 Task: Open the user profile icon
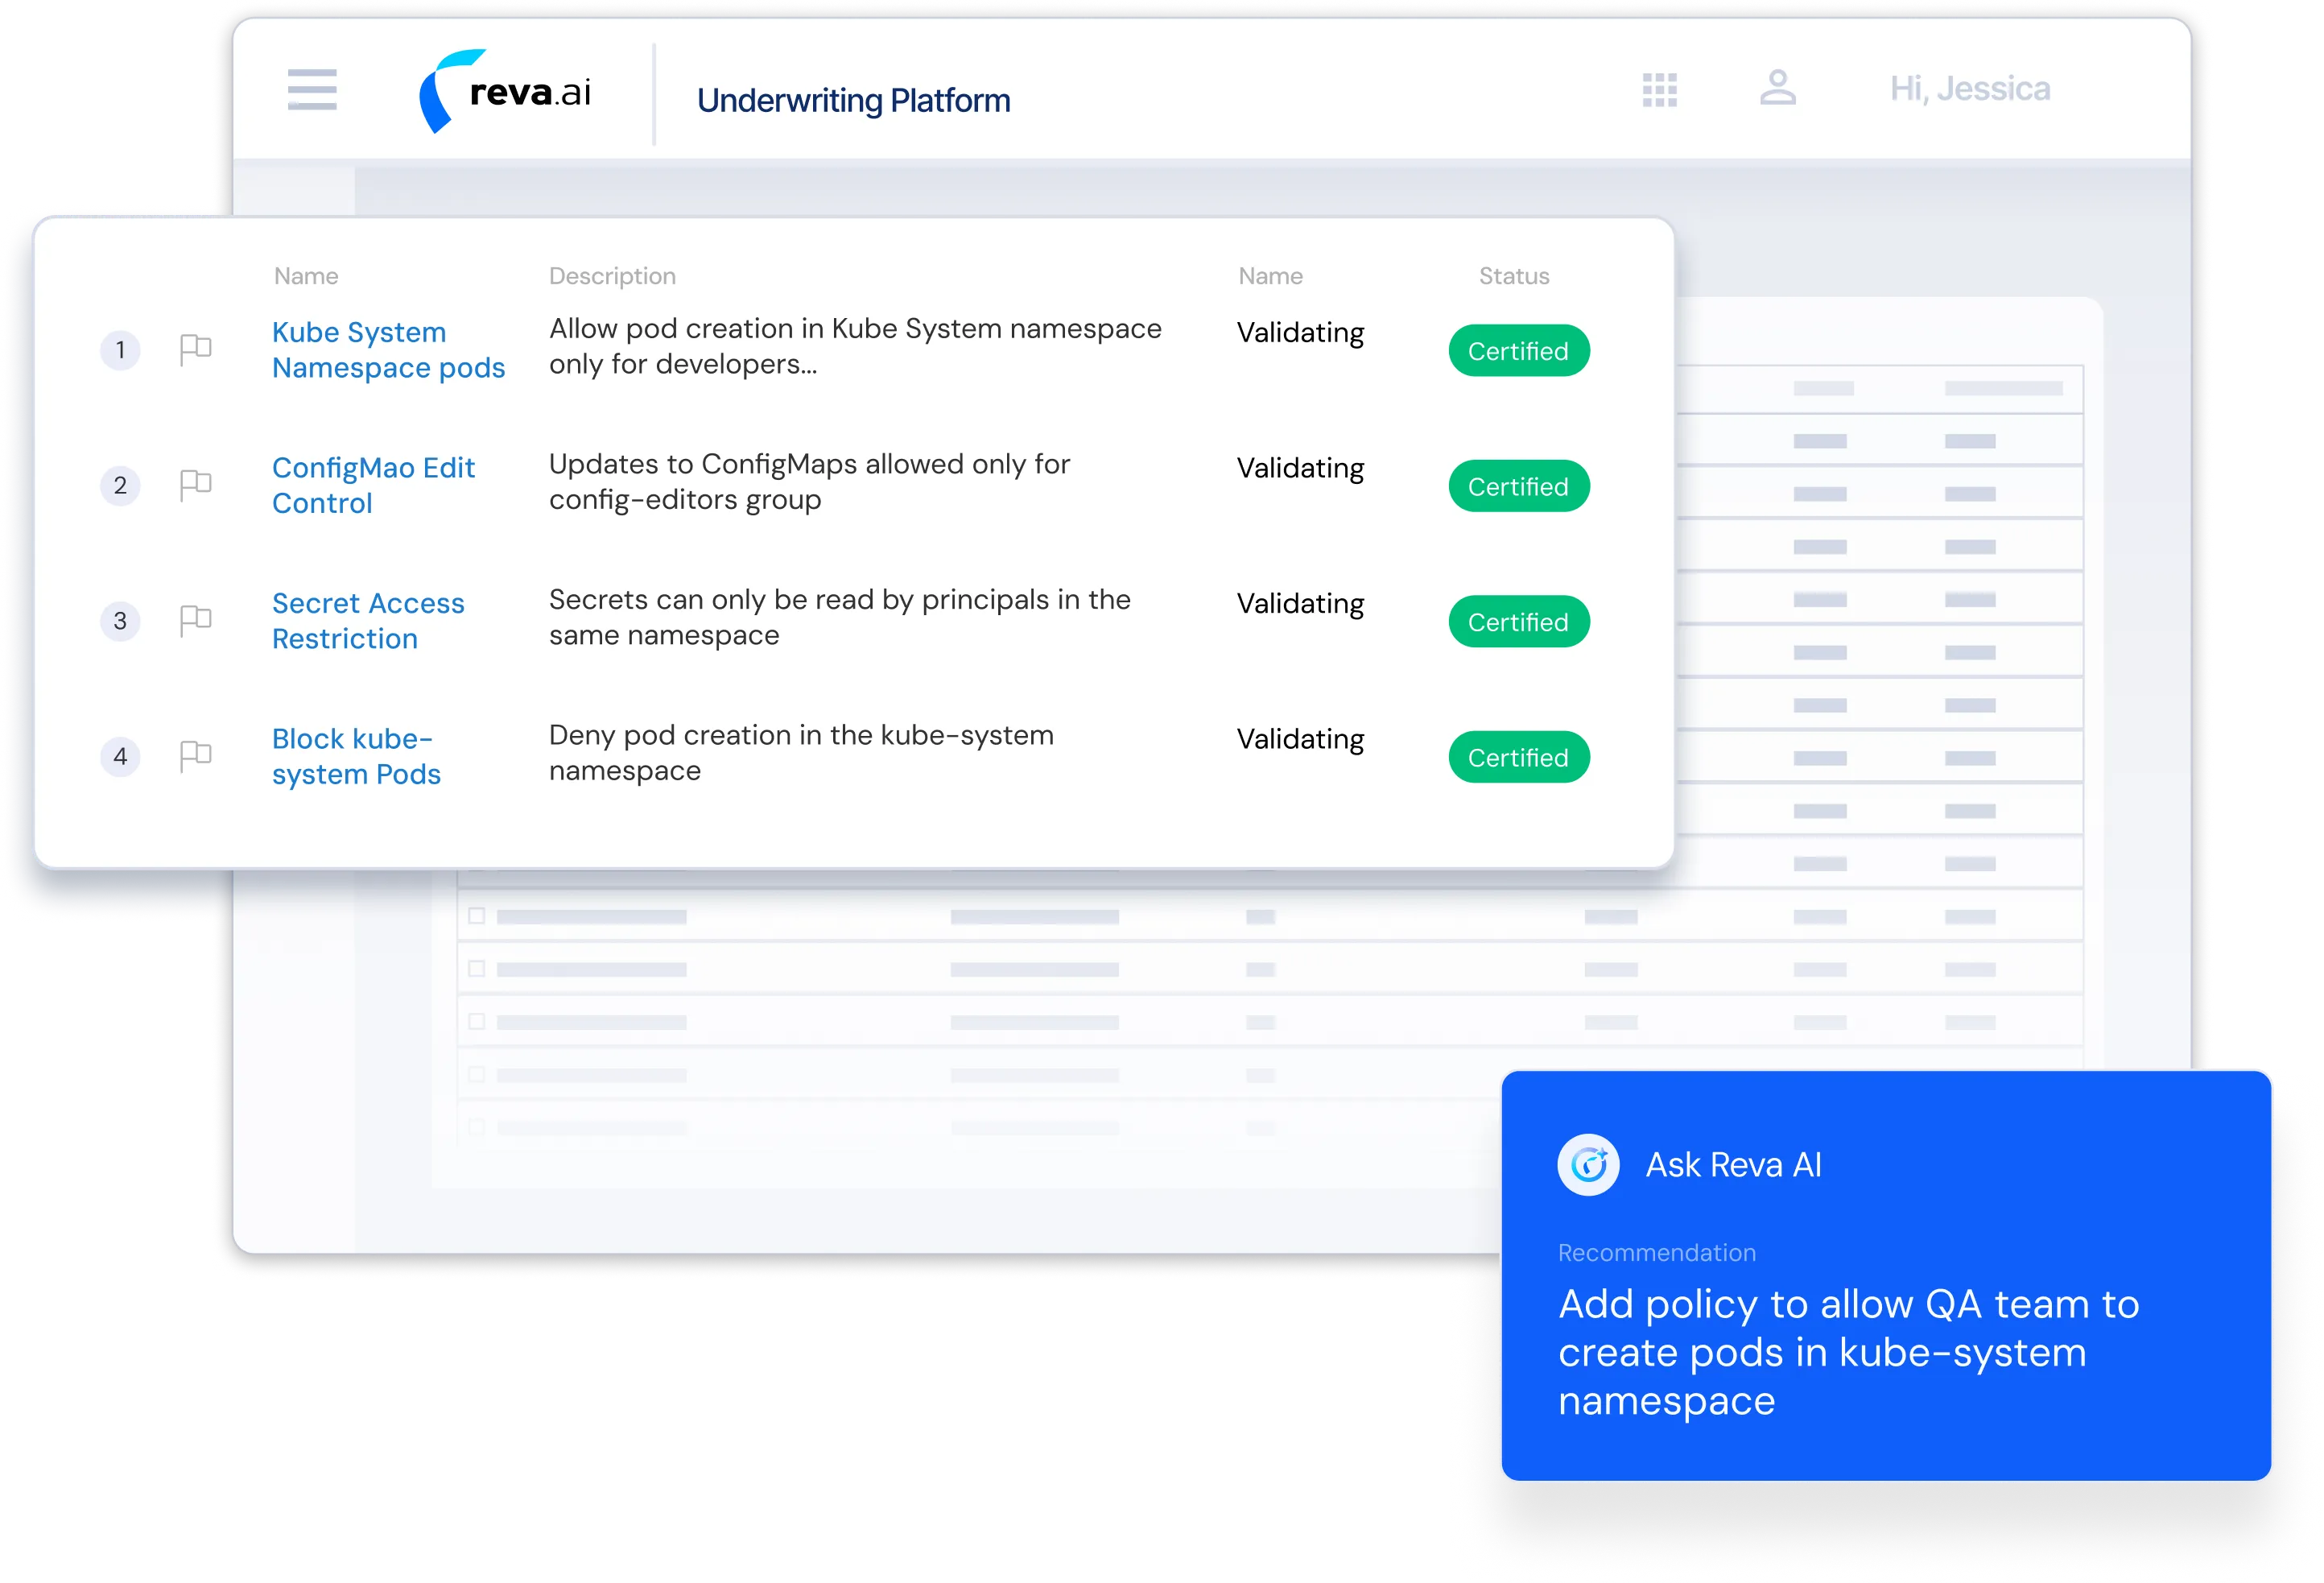(1777, 88)
